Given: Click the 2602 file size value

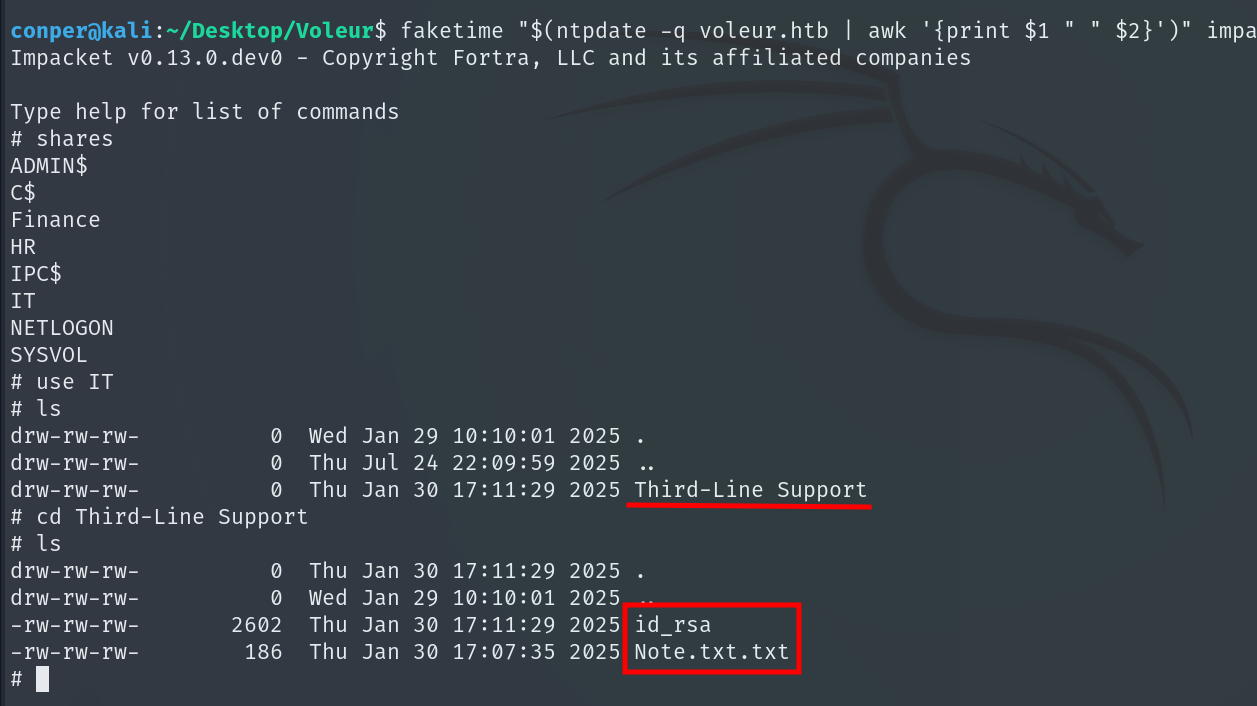Looking at the screenshot, I should pyautogui.click(x=256, y=626).
